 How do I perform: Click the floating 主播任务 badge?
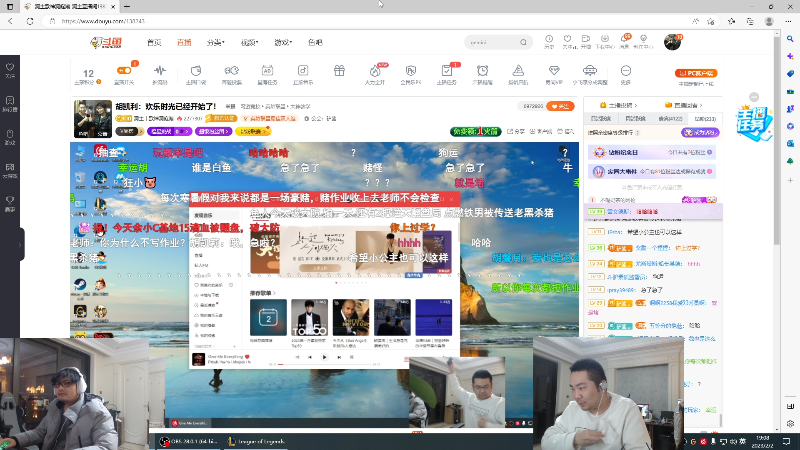point(754,123)
